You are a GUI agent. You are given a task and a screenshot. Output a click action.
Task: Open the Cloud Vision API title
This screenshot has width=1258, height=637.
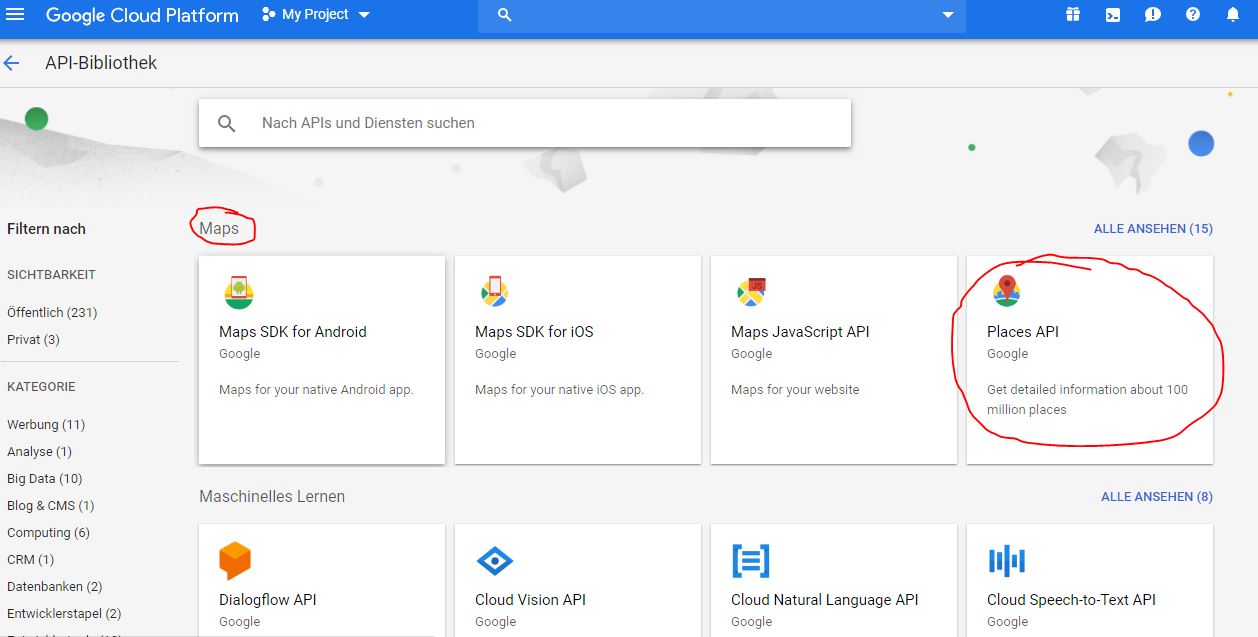[x=530, y=600]
